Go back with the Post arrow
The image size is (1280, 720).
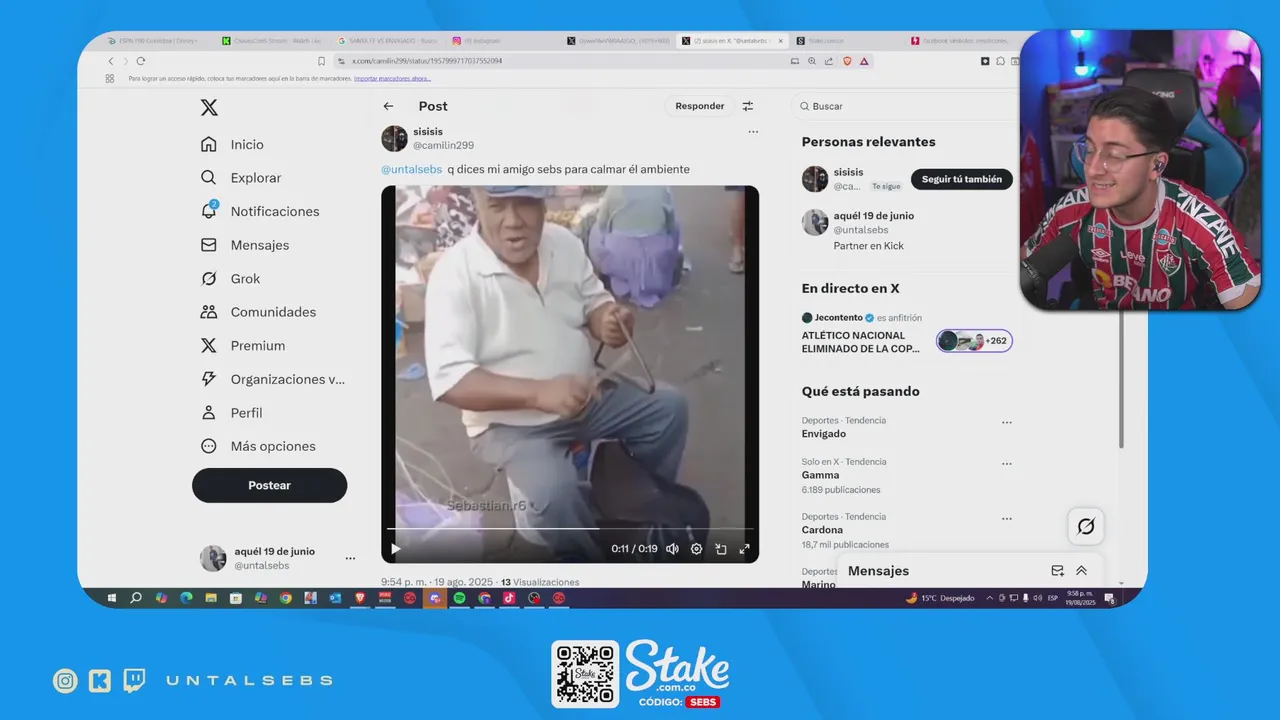(388, 106)
